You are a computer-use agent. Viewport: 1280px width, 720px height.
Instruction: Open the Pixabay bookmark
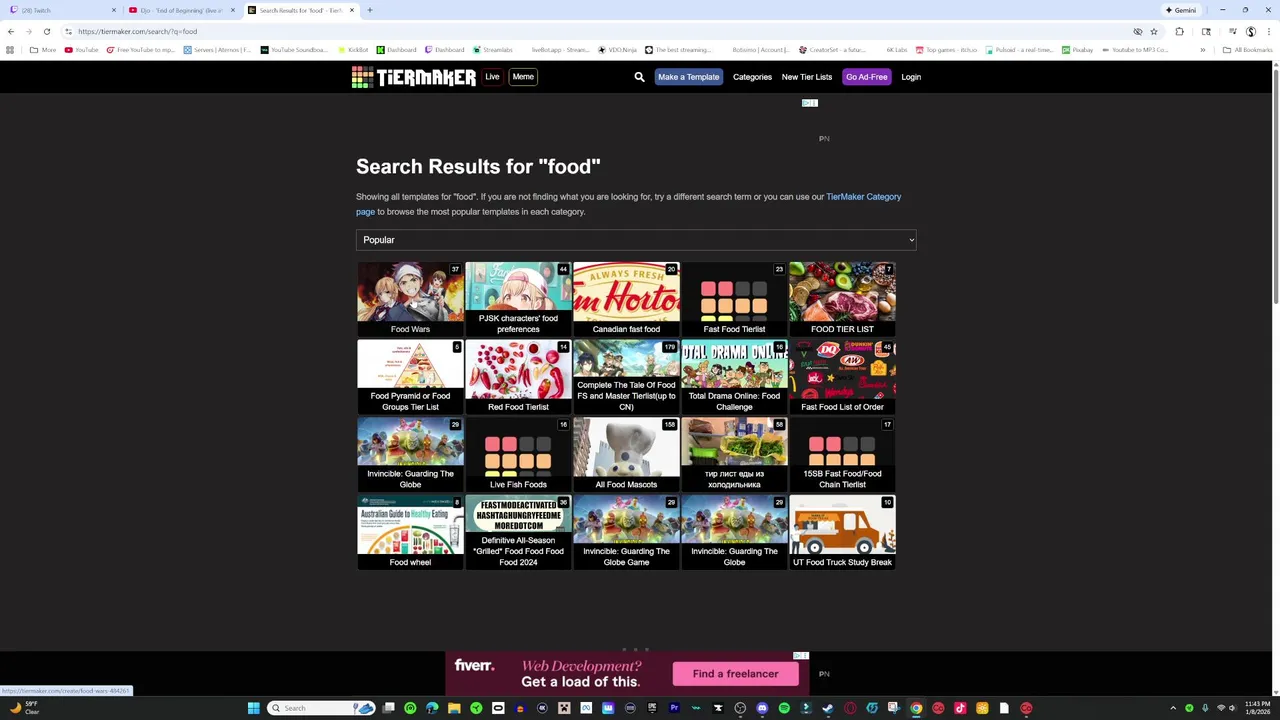point(1078,50)
